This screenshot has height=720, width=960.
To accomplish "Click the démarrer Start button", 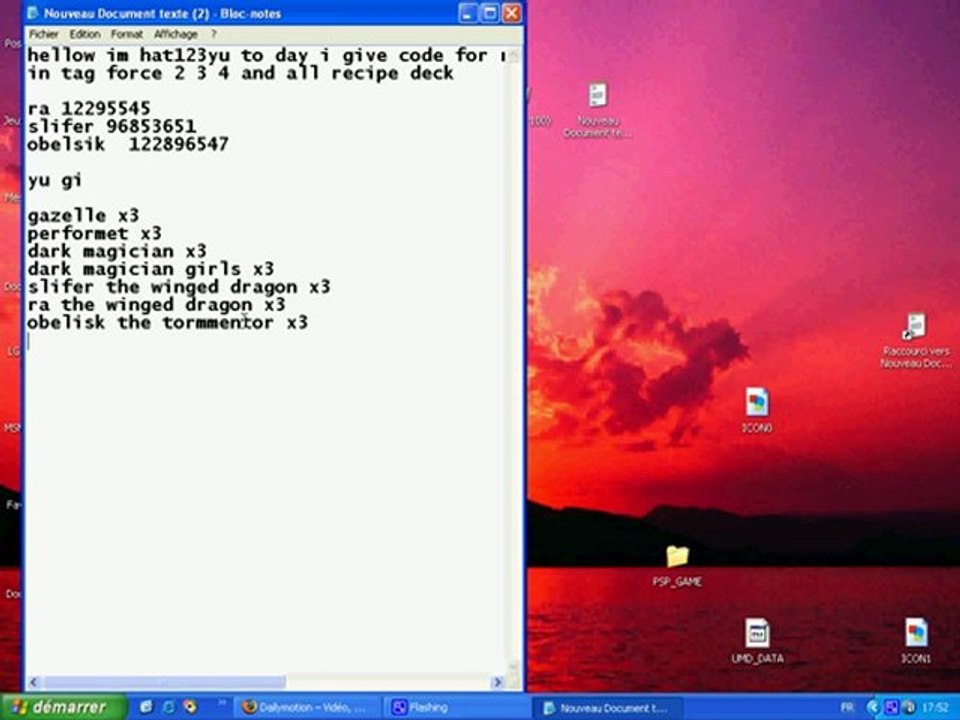I will tap(62, 707).
